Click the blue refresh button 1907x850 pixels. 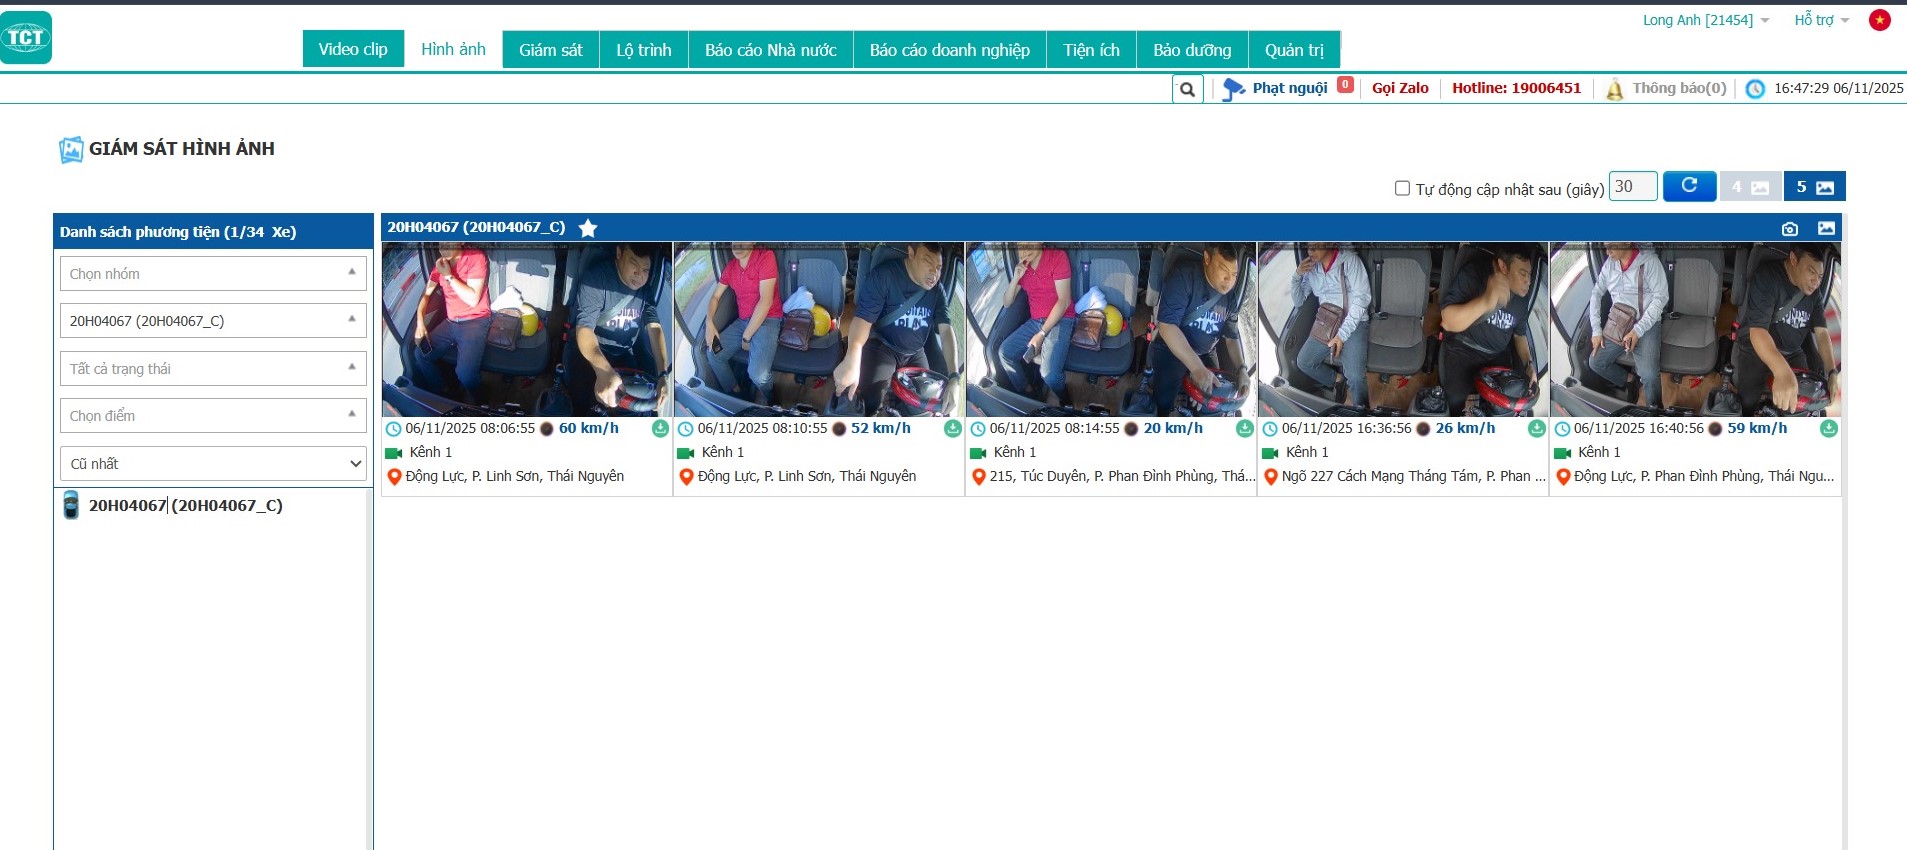click(x=1689, y=186)
